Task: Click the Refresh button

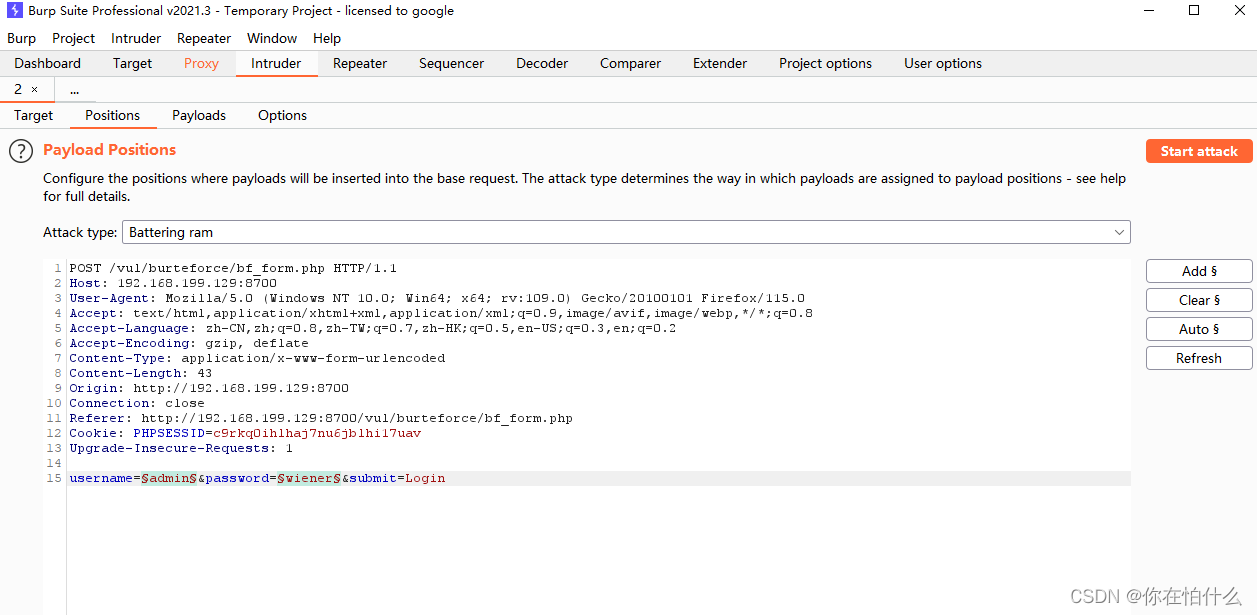Action: (x=1199, y=358)
